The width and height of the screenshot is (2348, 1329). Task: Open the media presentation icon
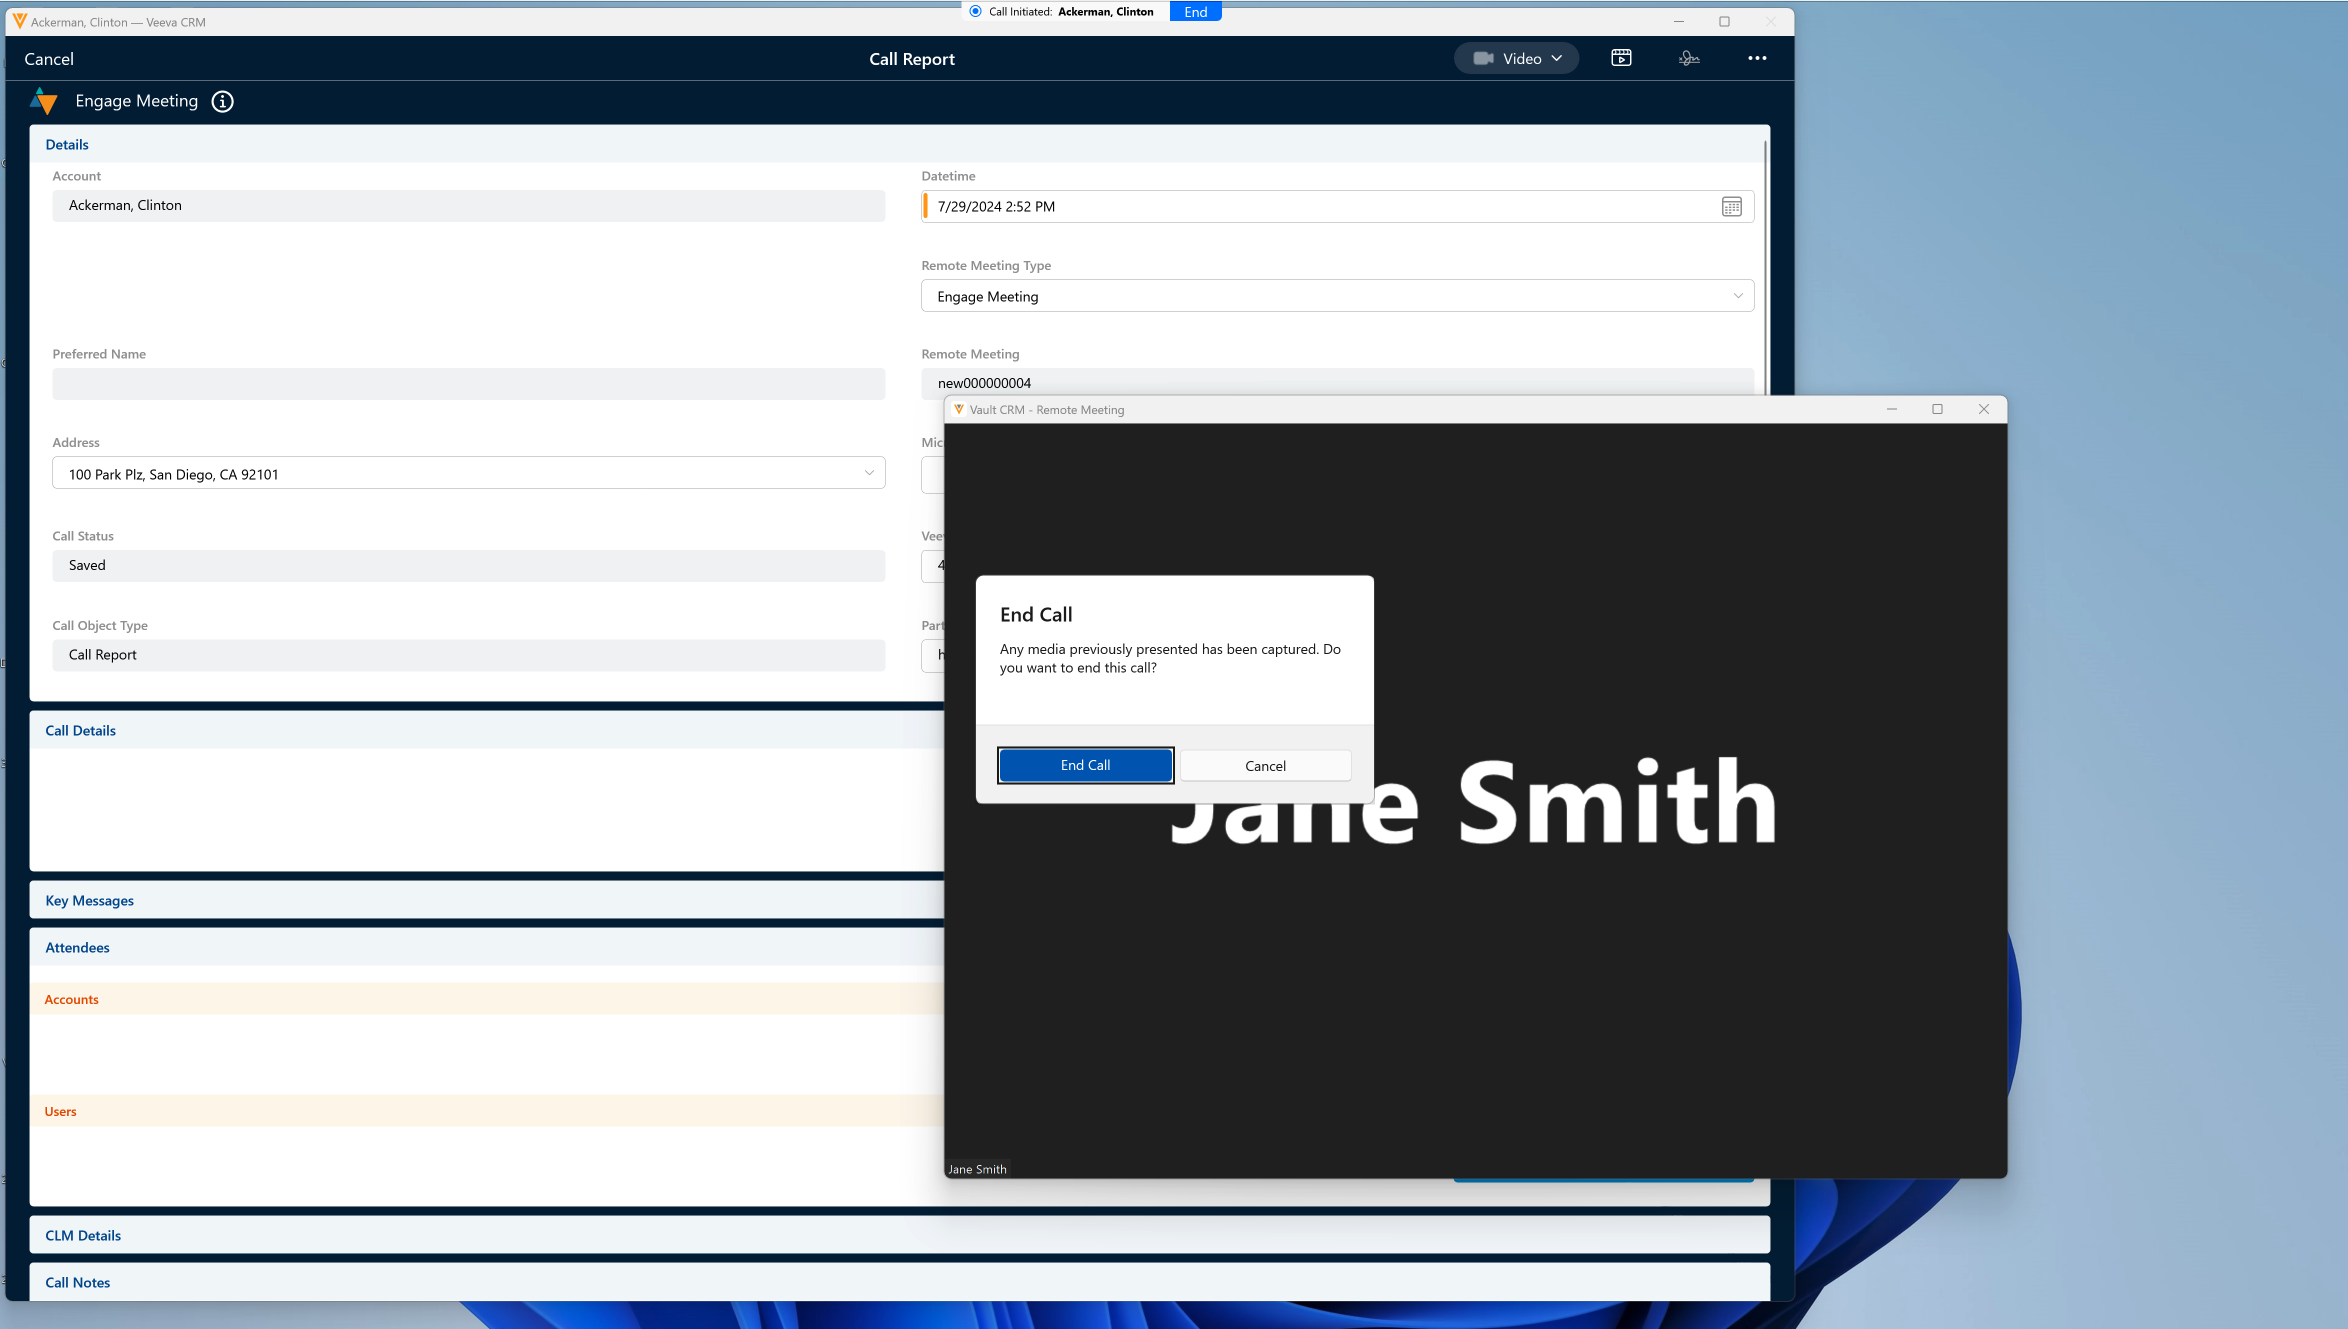1621,58
